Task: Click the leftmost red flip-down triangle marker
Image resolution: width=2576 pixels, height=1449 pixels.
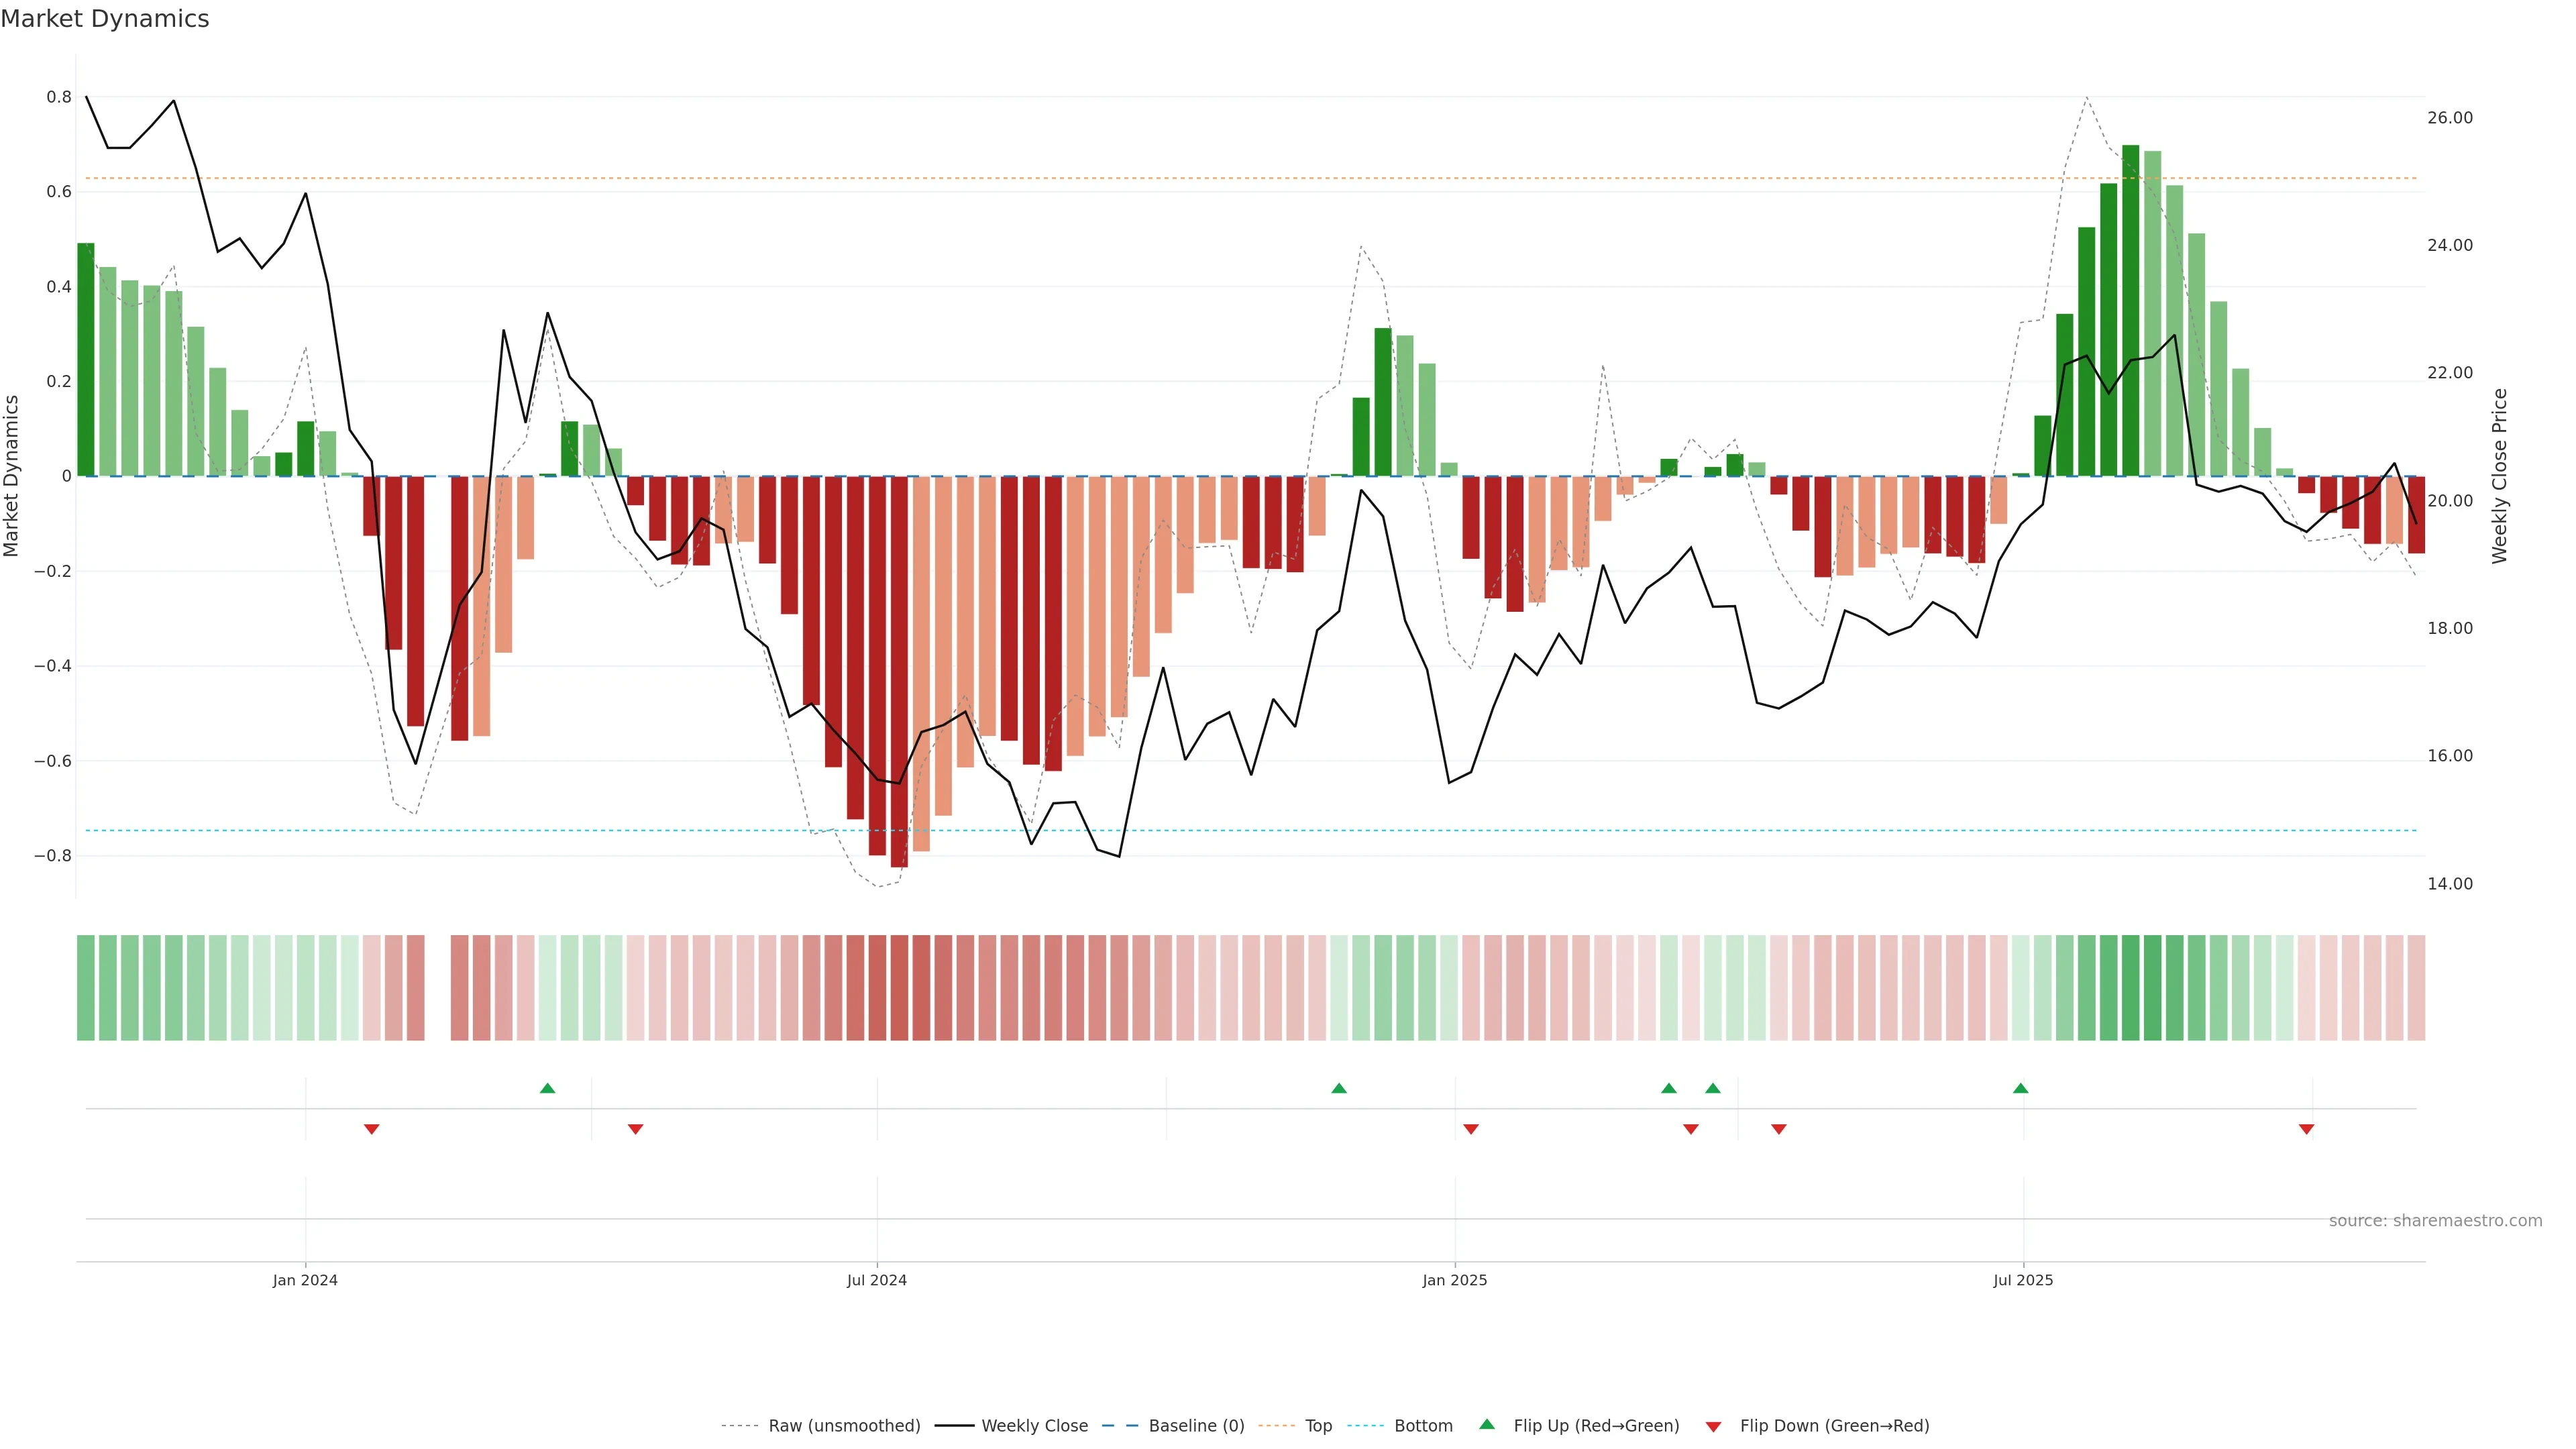Action: (371, 1129)
